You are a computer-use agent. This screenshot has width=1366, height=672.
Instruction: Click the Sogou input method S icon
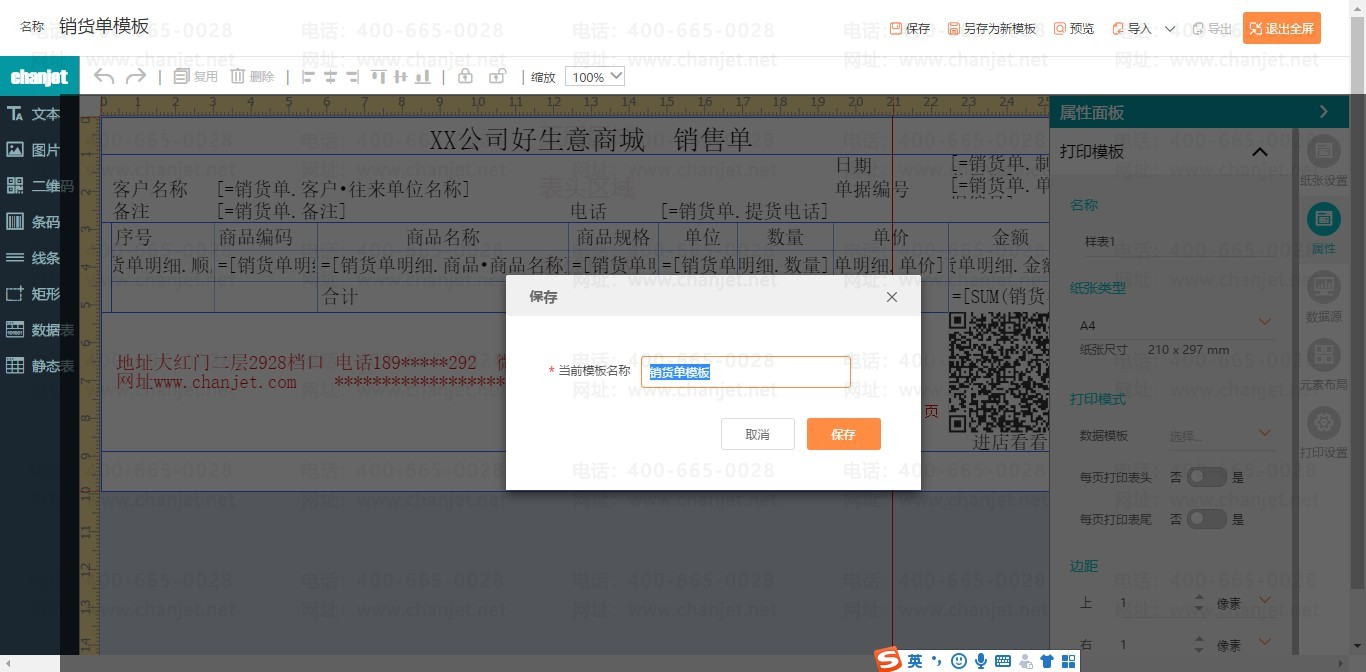click(x=889, y=660)
